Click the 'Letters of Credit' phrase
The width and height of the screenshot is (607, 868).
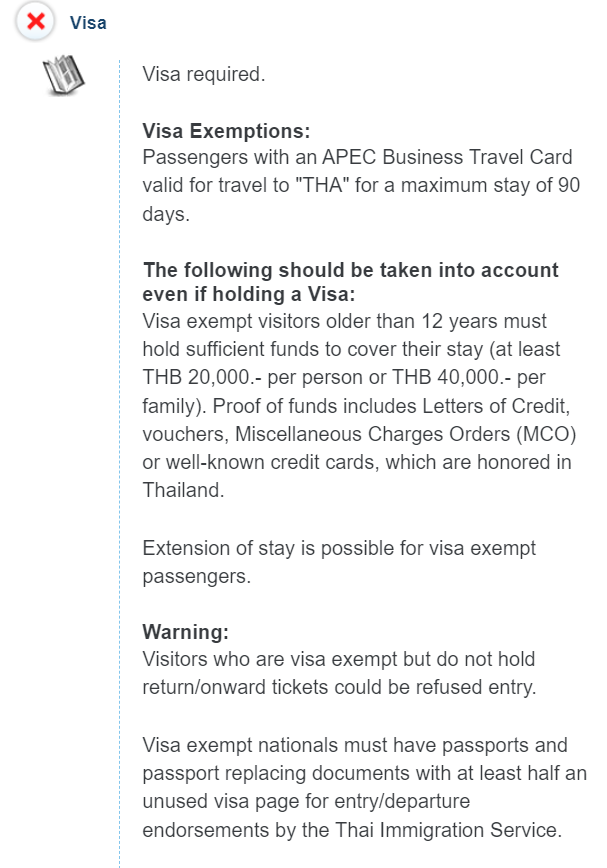pyautogui.click(x=496, y=406)
